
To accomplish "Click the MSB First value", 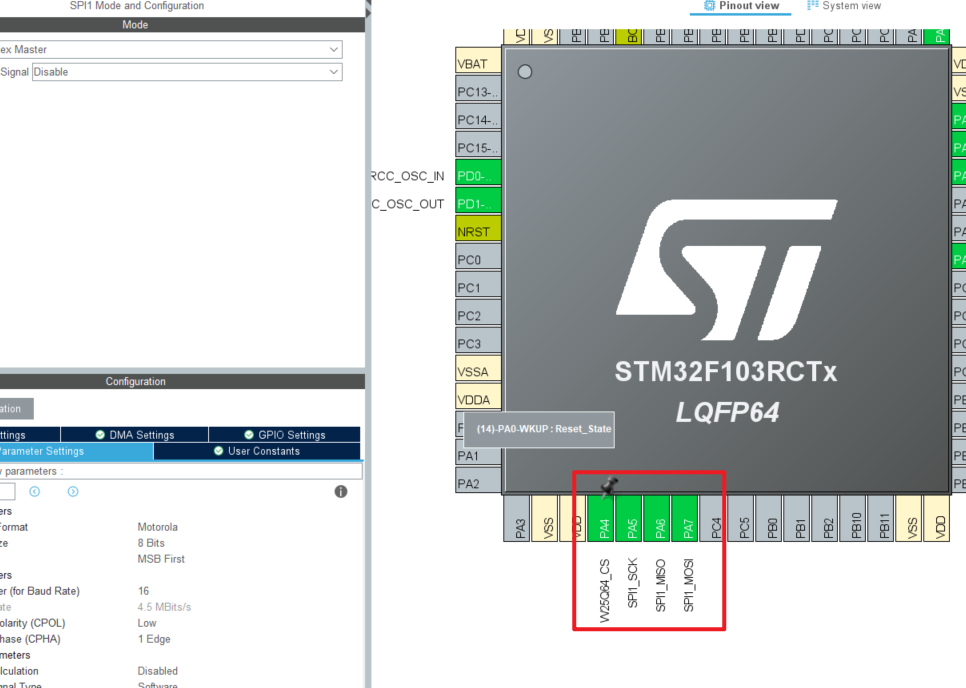I will [x=161, y=559].
